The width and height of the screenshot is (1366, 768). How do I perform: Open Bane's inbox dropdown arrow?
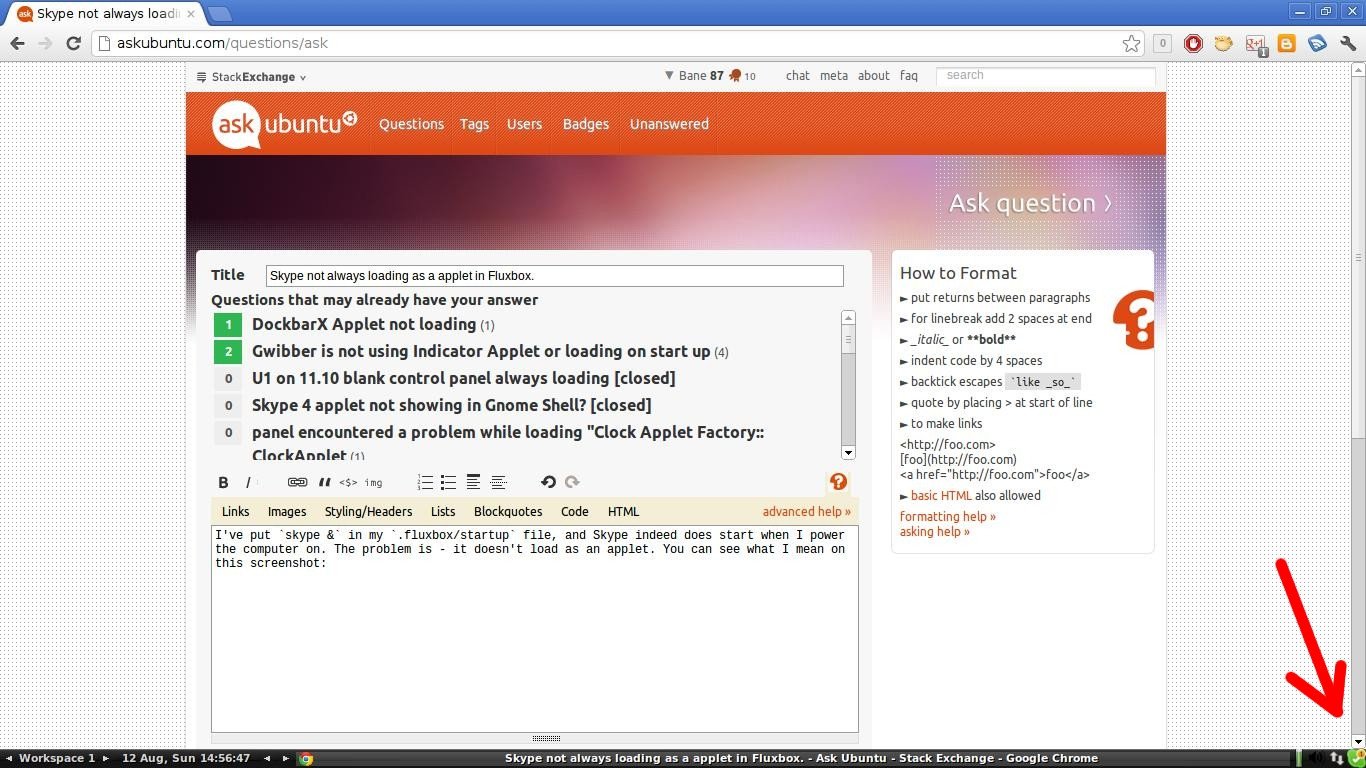[669, 75]
